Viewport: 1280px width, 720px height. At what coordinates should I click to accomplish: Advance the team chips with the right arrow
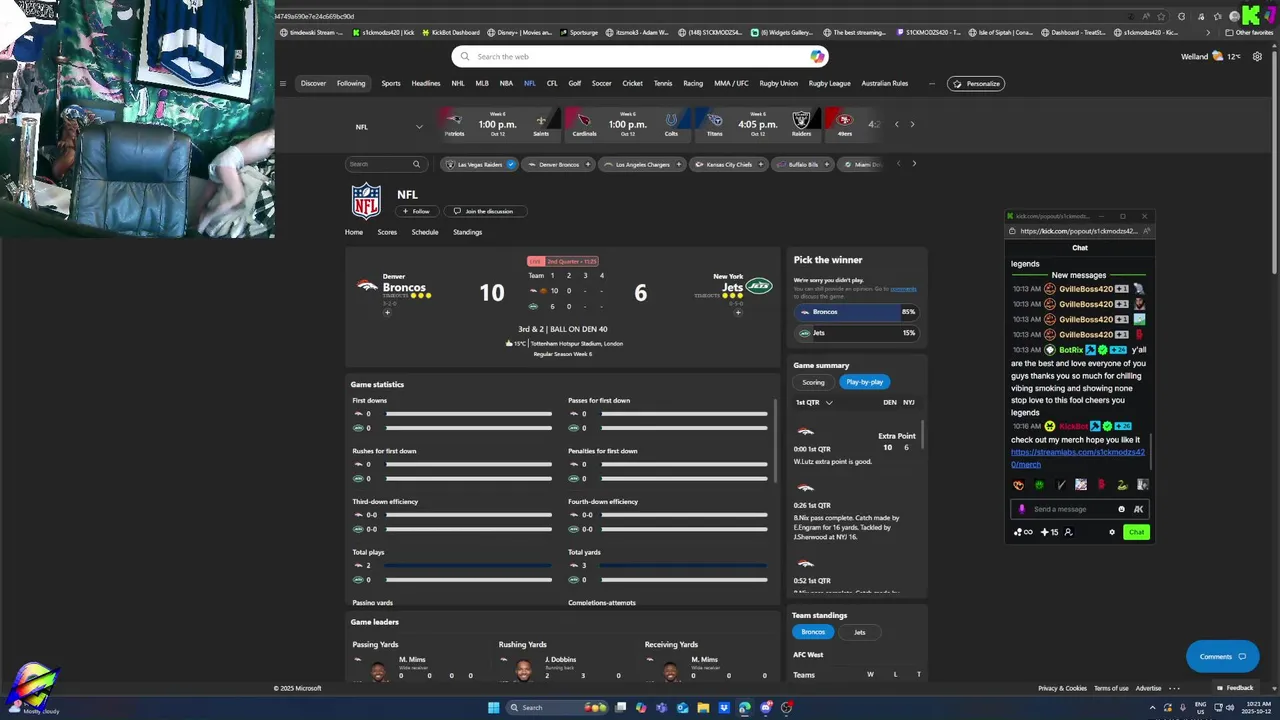click(x=914, y=164)
